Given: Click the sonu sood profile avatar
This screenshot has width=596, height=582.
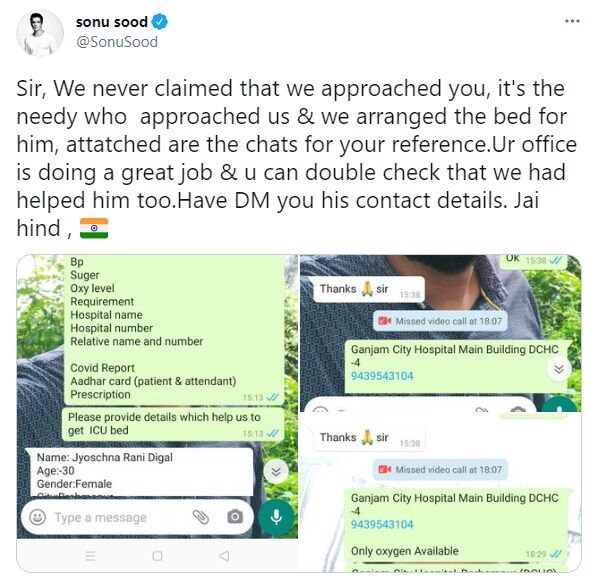Looking at the screenshot, I should click(x=40, y=33).
